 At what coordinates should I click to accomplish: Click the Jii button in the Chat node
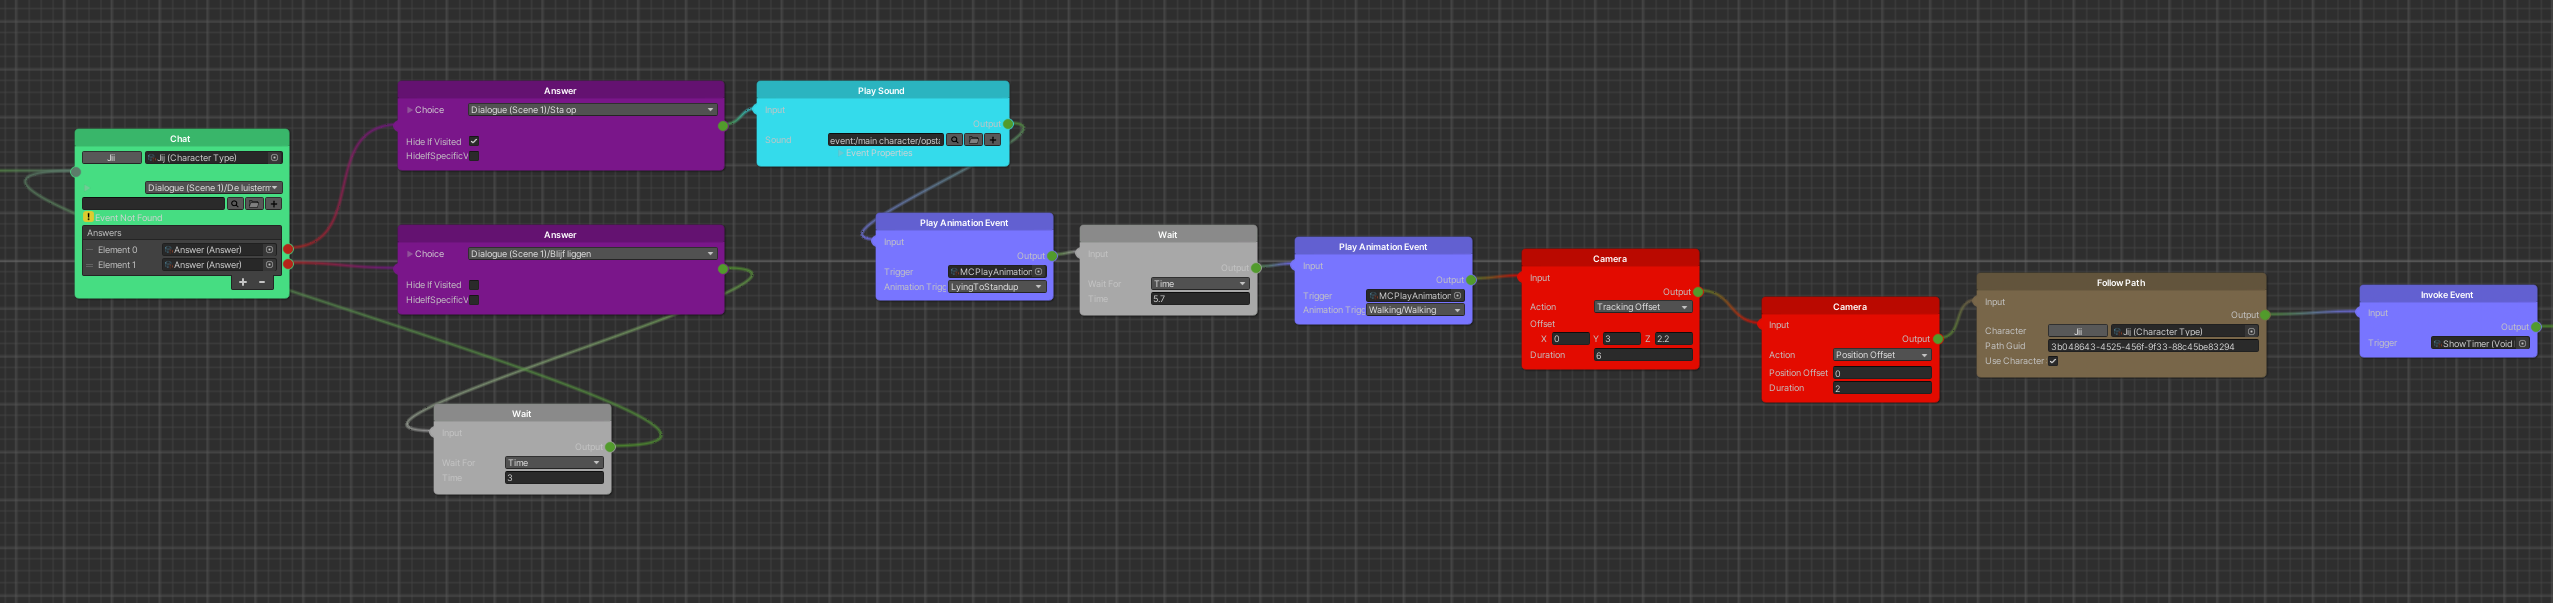[x=111, y=158]
